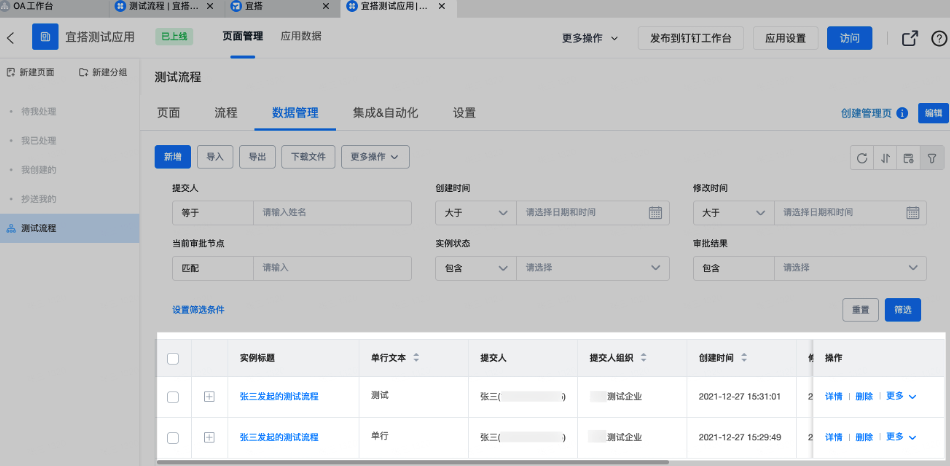This screenshot has width=950, height=466.
Task: Open the app in a new window icon
Action: click(909, 38)
